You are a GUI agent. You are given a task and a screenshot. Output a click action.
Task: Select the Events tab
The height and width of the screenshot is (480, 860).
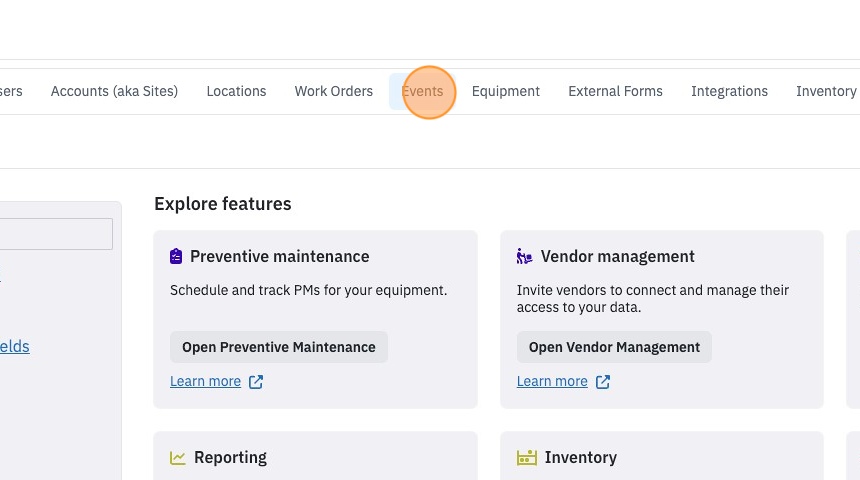[x=422, y=91]
